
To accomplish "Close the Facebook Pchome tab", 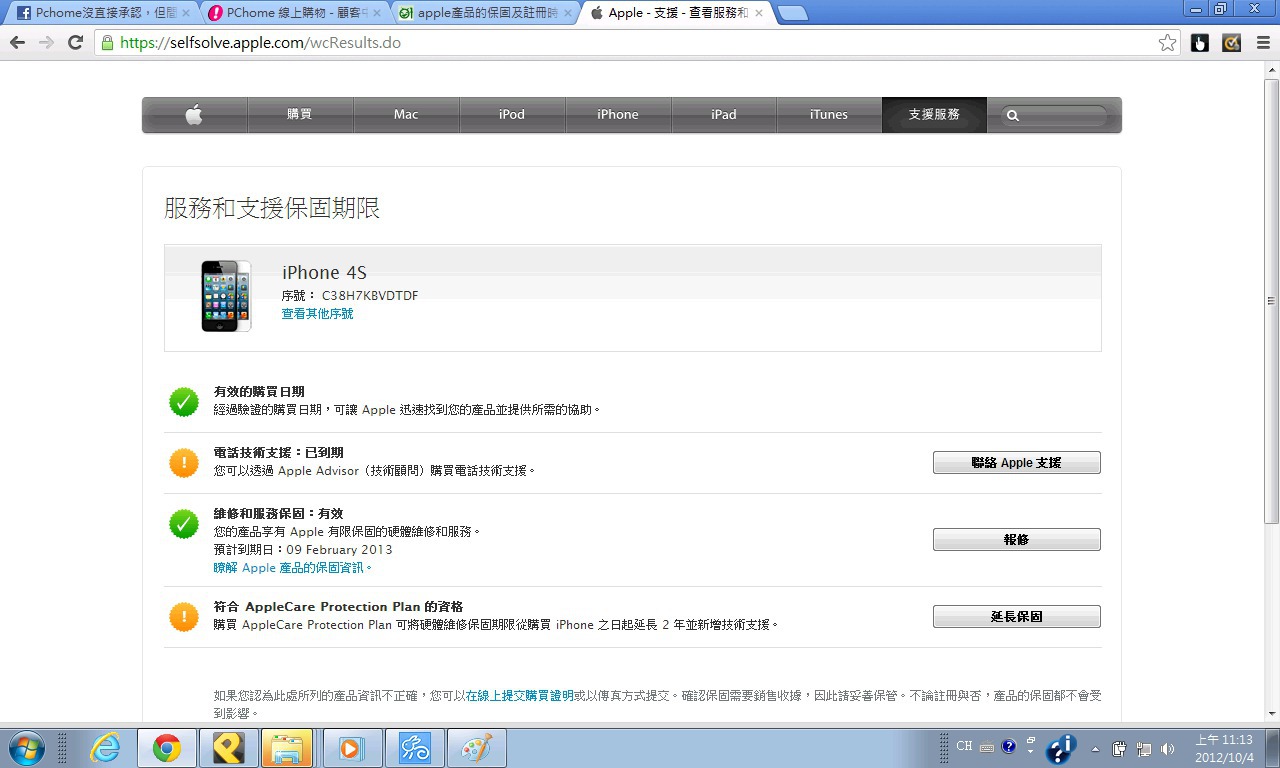I will (185, 14).
